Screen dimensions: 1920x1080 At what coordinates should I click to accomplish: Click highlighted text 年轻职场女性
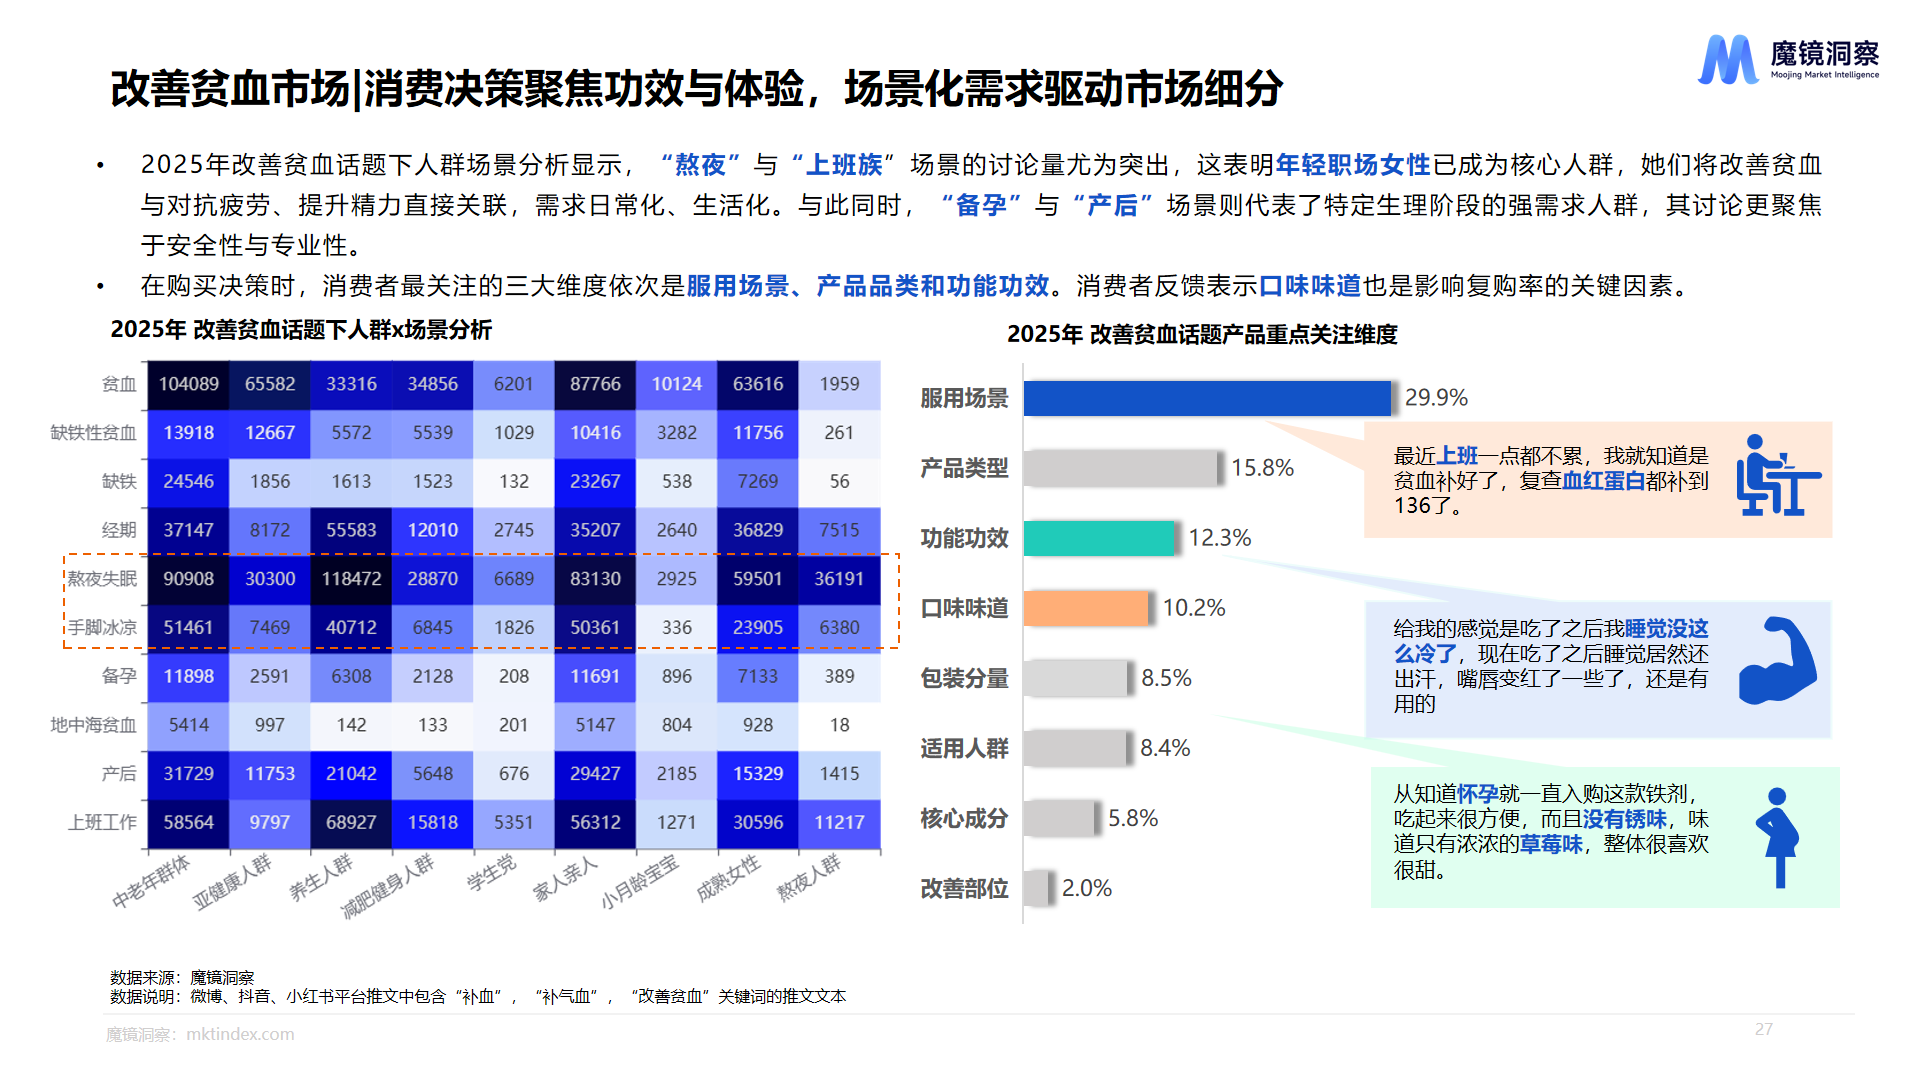point(1353,164)
